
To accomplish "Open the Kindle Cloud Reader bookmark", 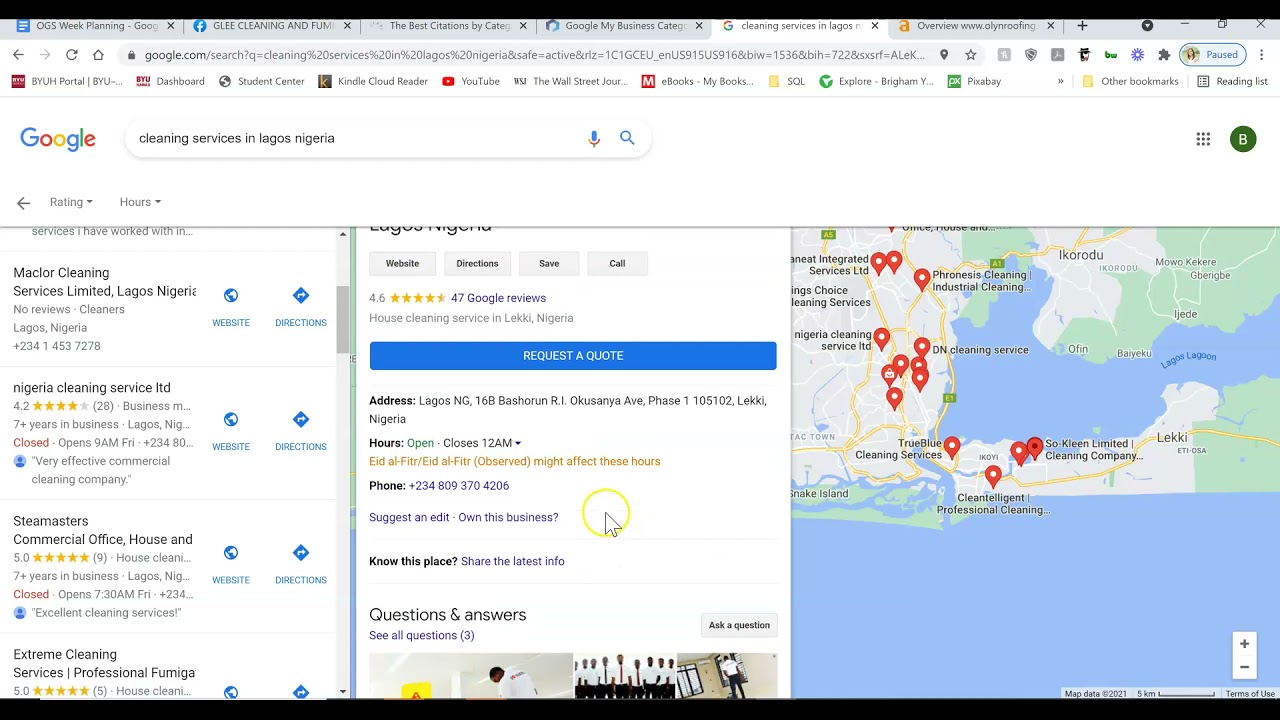I will tap(373, 81).
